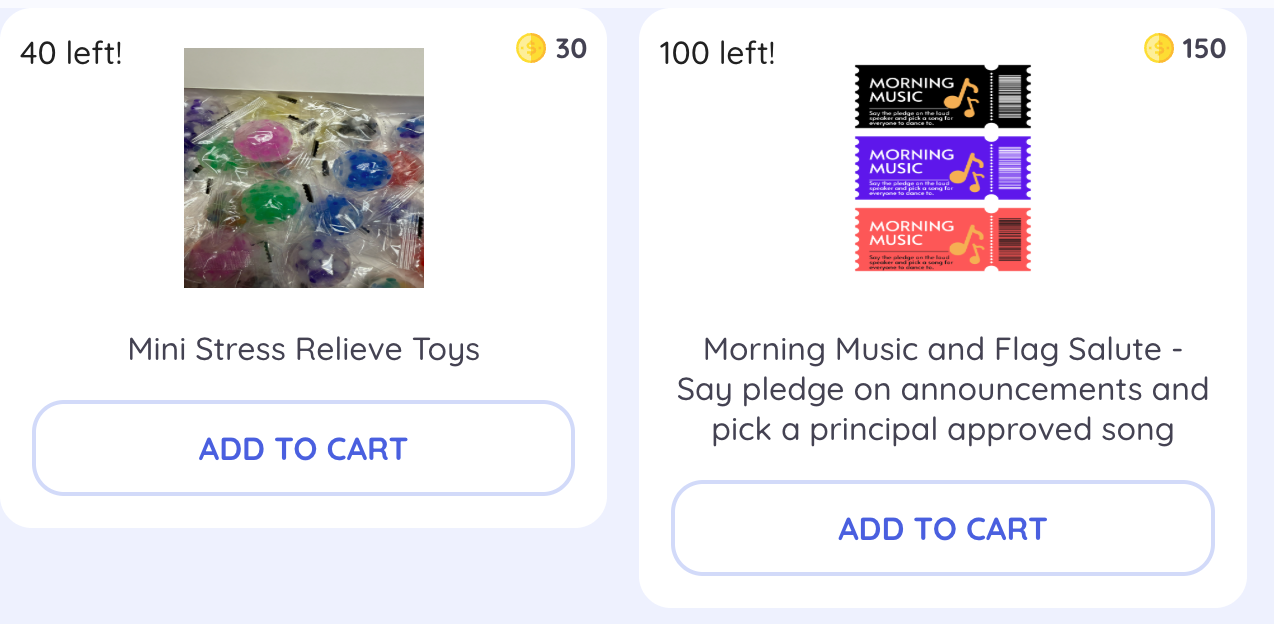
Task: Click the barcode on the black ticket
Action: point(1010,96)
